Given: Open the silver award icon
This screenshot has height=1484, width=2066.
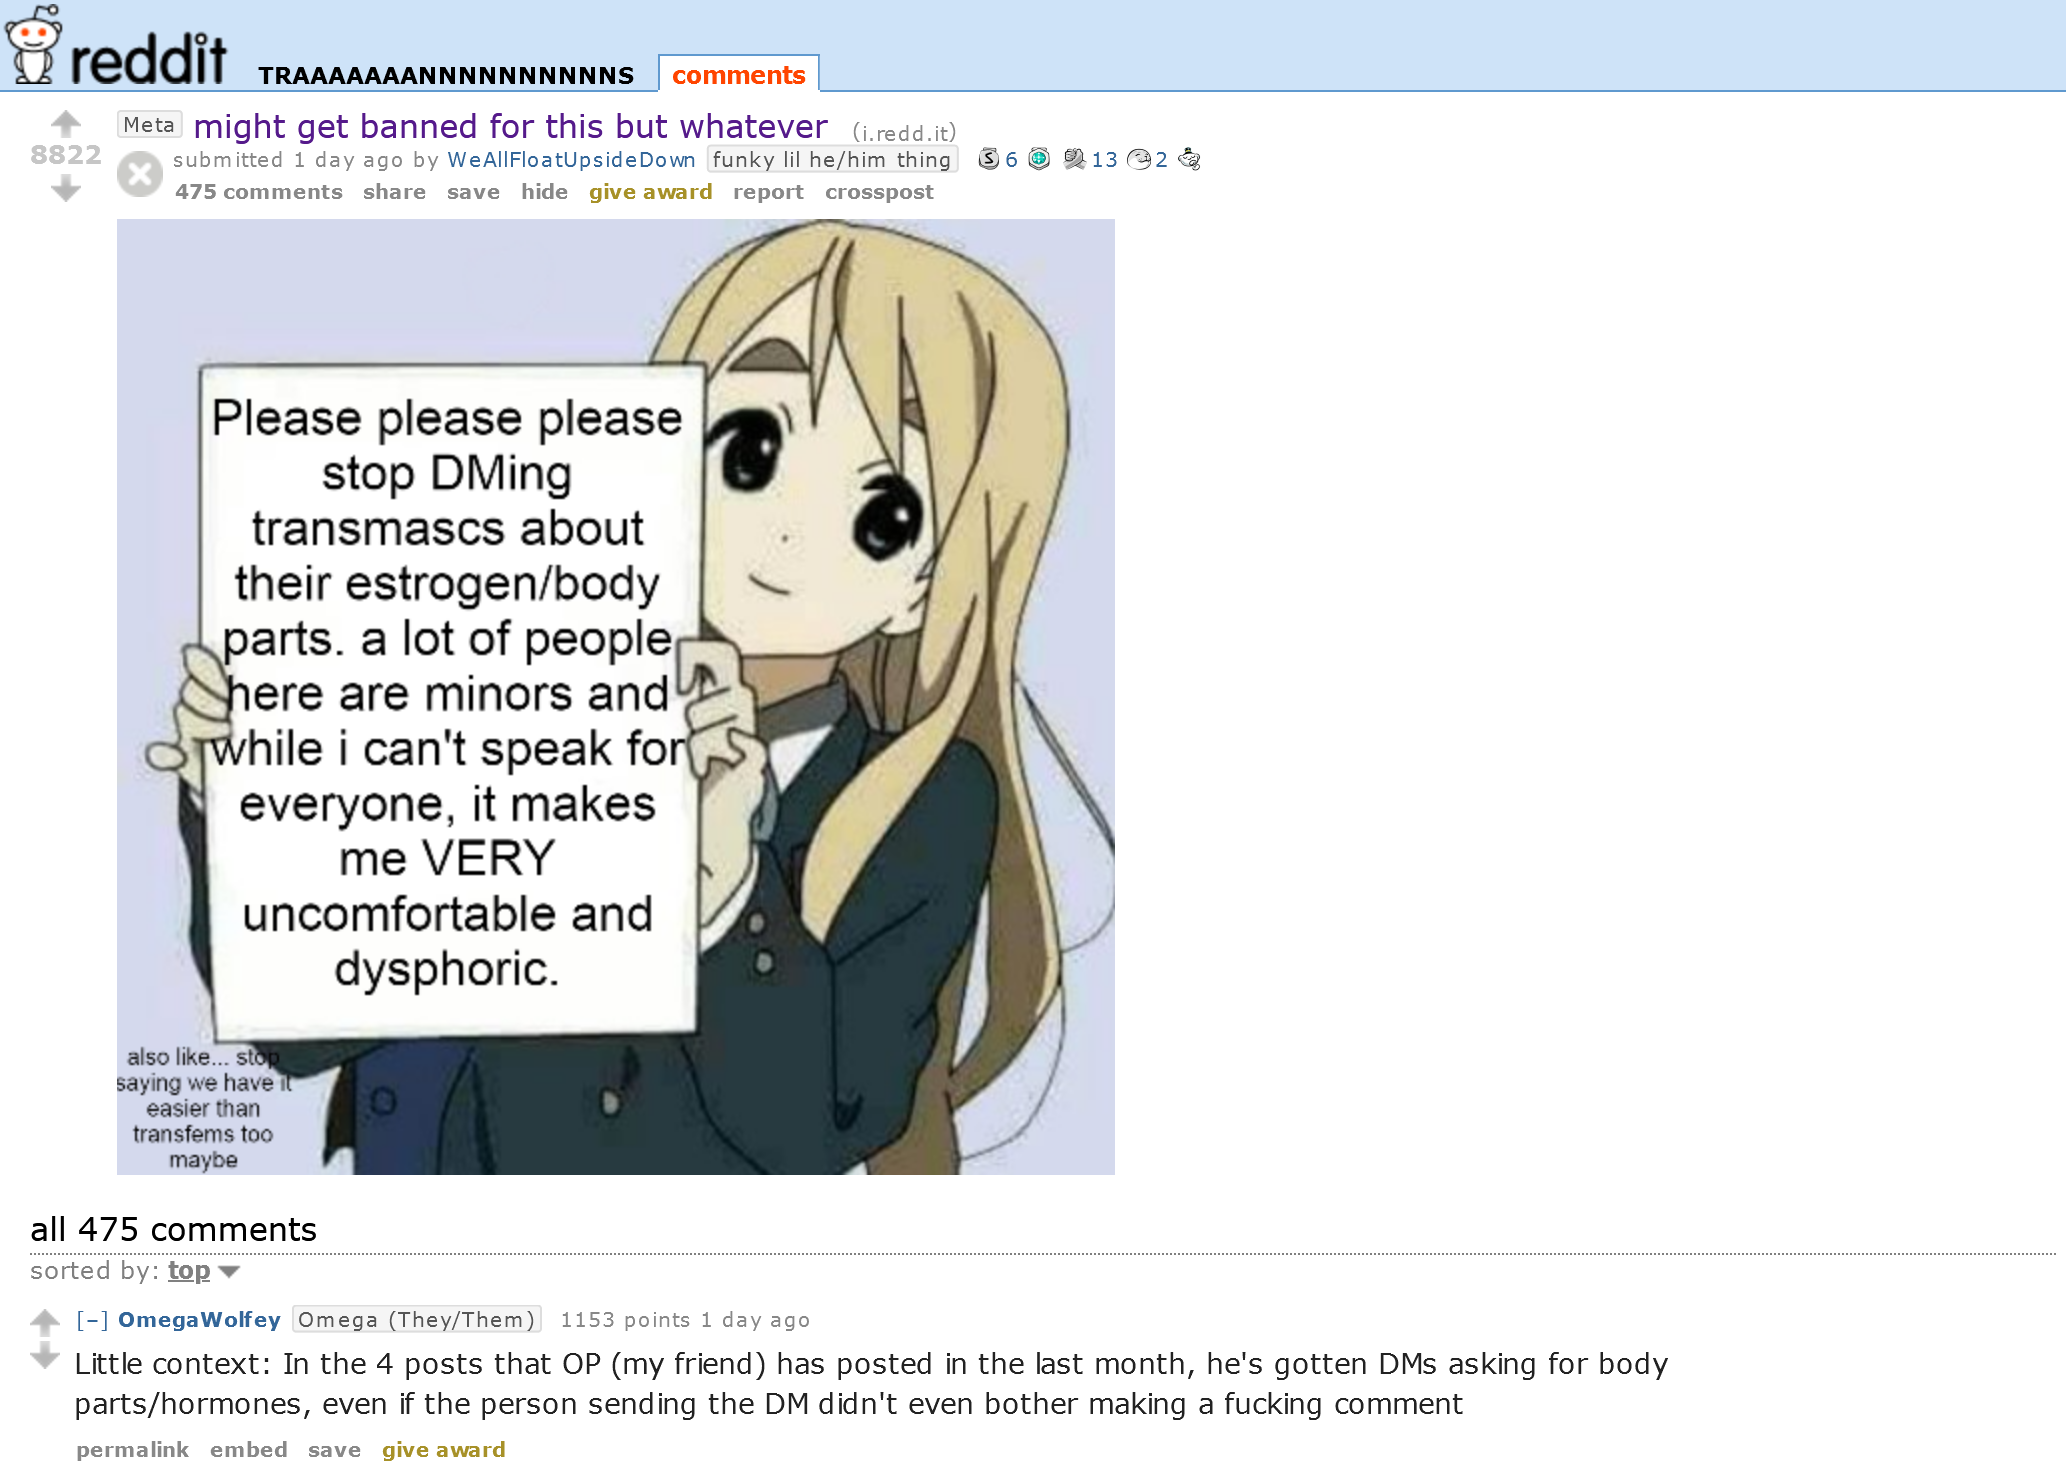Looking at the screenshot, I should pos(988,159).
